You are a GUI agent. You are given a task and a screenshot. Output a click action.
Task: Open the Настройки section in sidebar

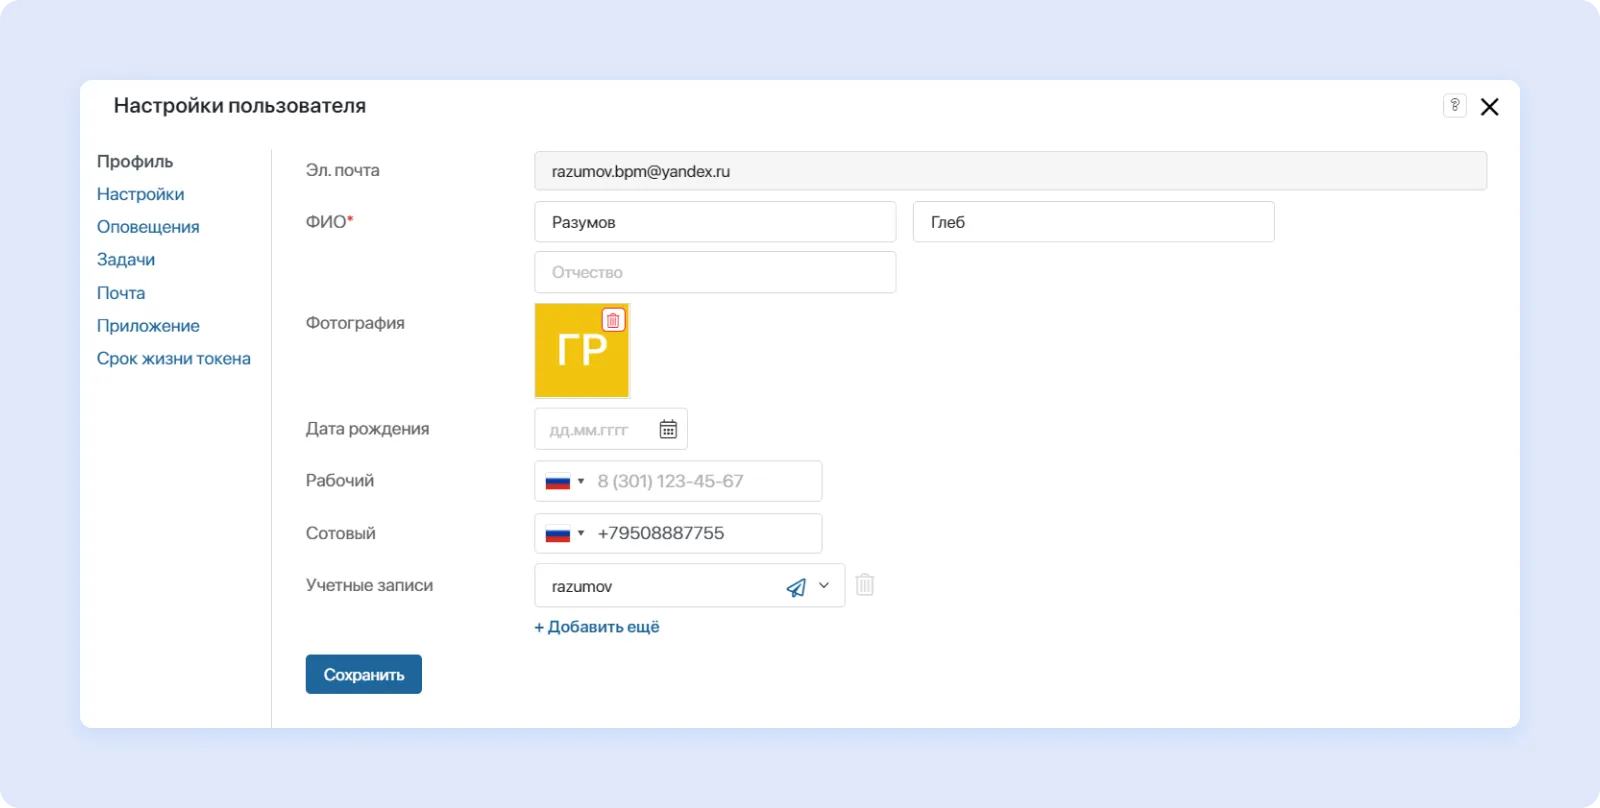coord(140,194)
